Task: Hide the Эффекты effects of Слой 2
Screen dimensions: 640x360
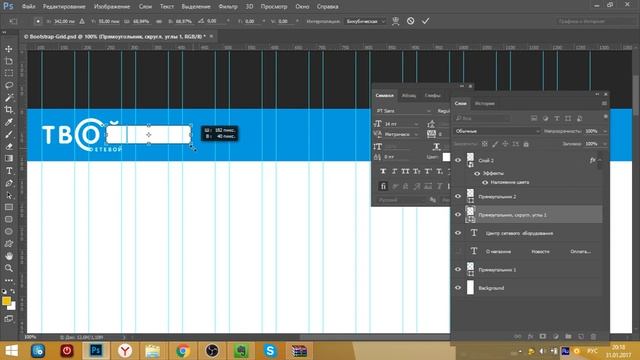Action: [x=477, y=173]
